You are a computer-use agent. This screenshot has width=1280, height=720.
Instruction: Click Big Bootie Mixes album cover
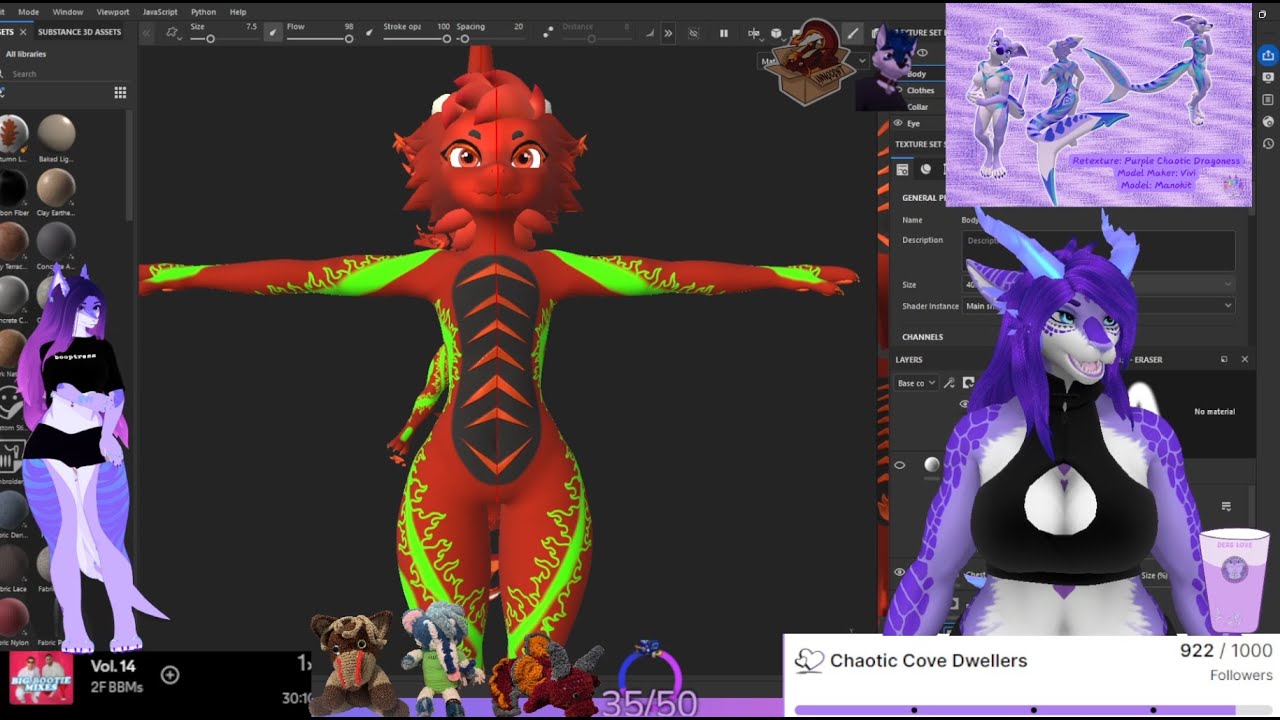click(x=41, y=678)
